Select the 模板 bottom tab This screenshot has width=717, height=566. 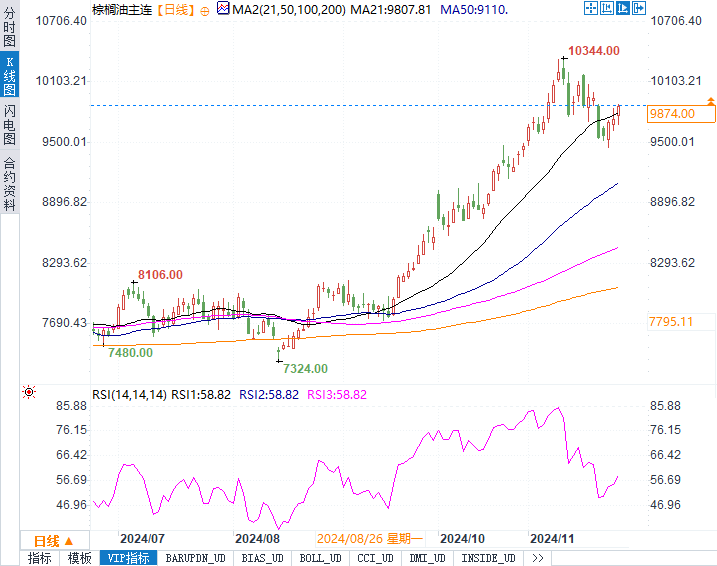[80, 558]
